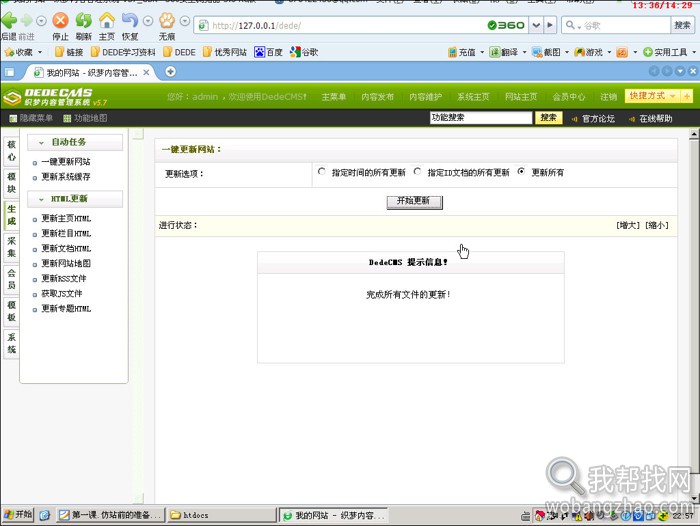This screenshot has width=700, height=526.
Task: Open the dropdown beside the paw icon
Action: pos(185,21)
